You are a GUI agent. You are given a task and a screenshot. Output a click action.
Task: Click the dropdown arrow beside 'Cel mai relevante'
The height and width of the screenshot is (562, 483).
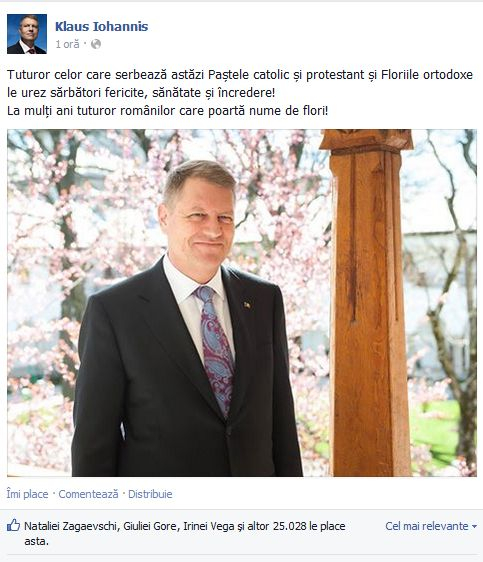pos(474,527)
